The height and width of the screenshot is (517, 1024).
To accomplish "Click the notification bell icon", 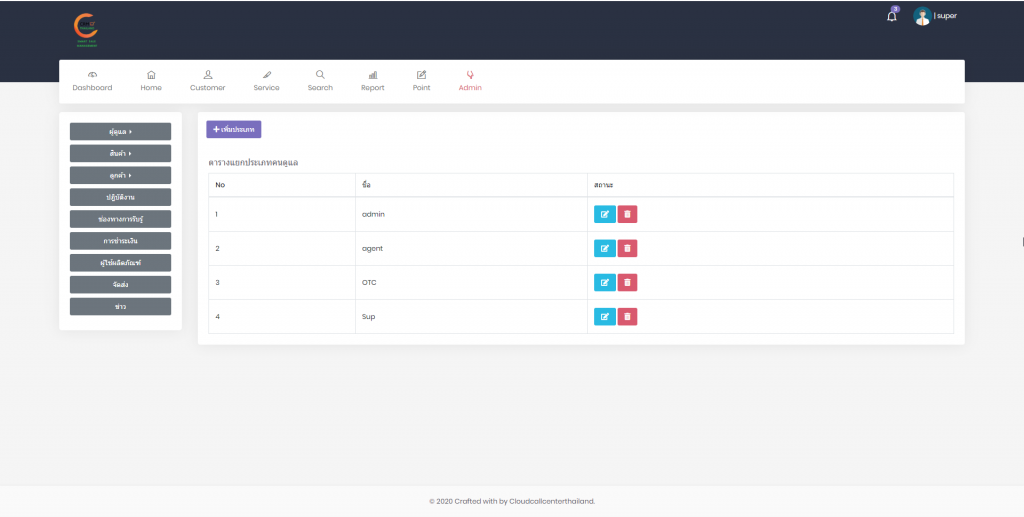I will [892, 16].
